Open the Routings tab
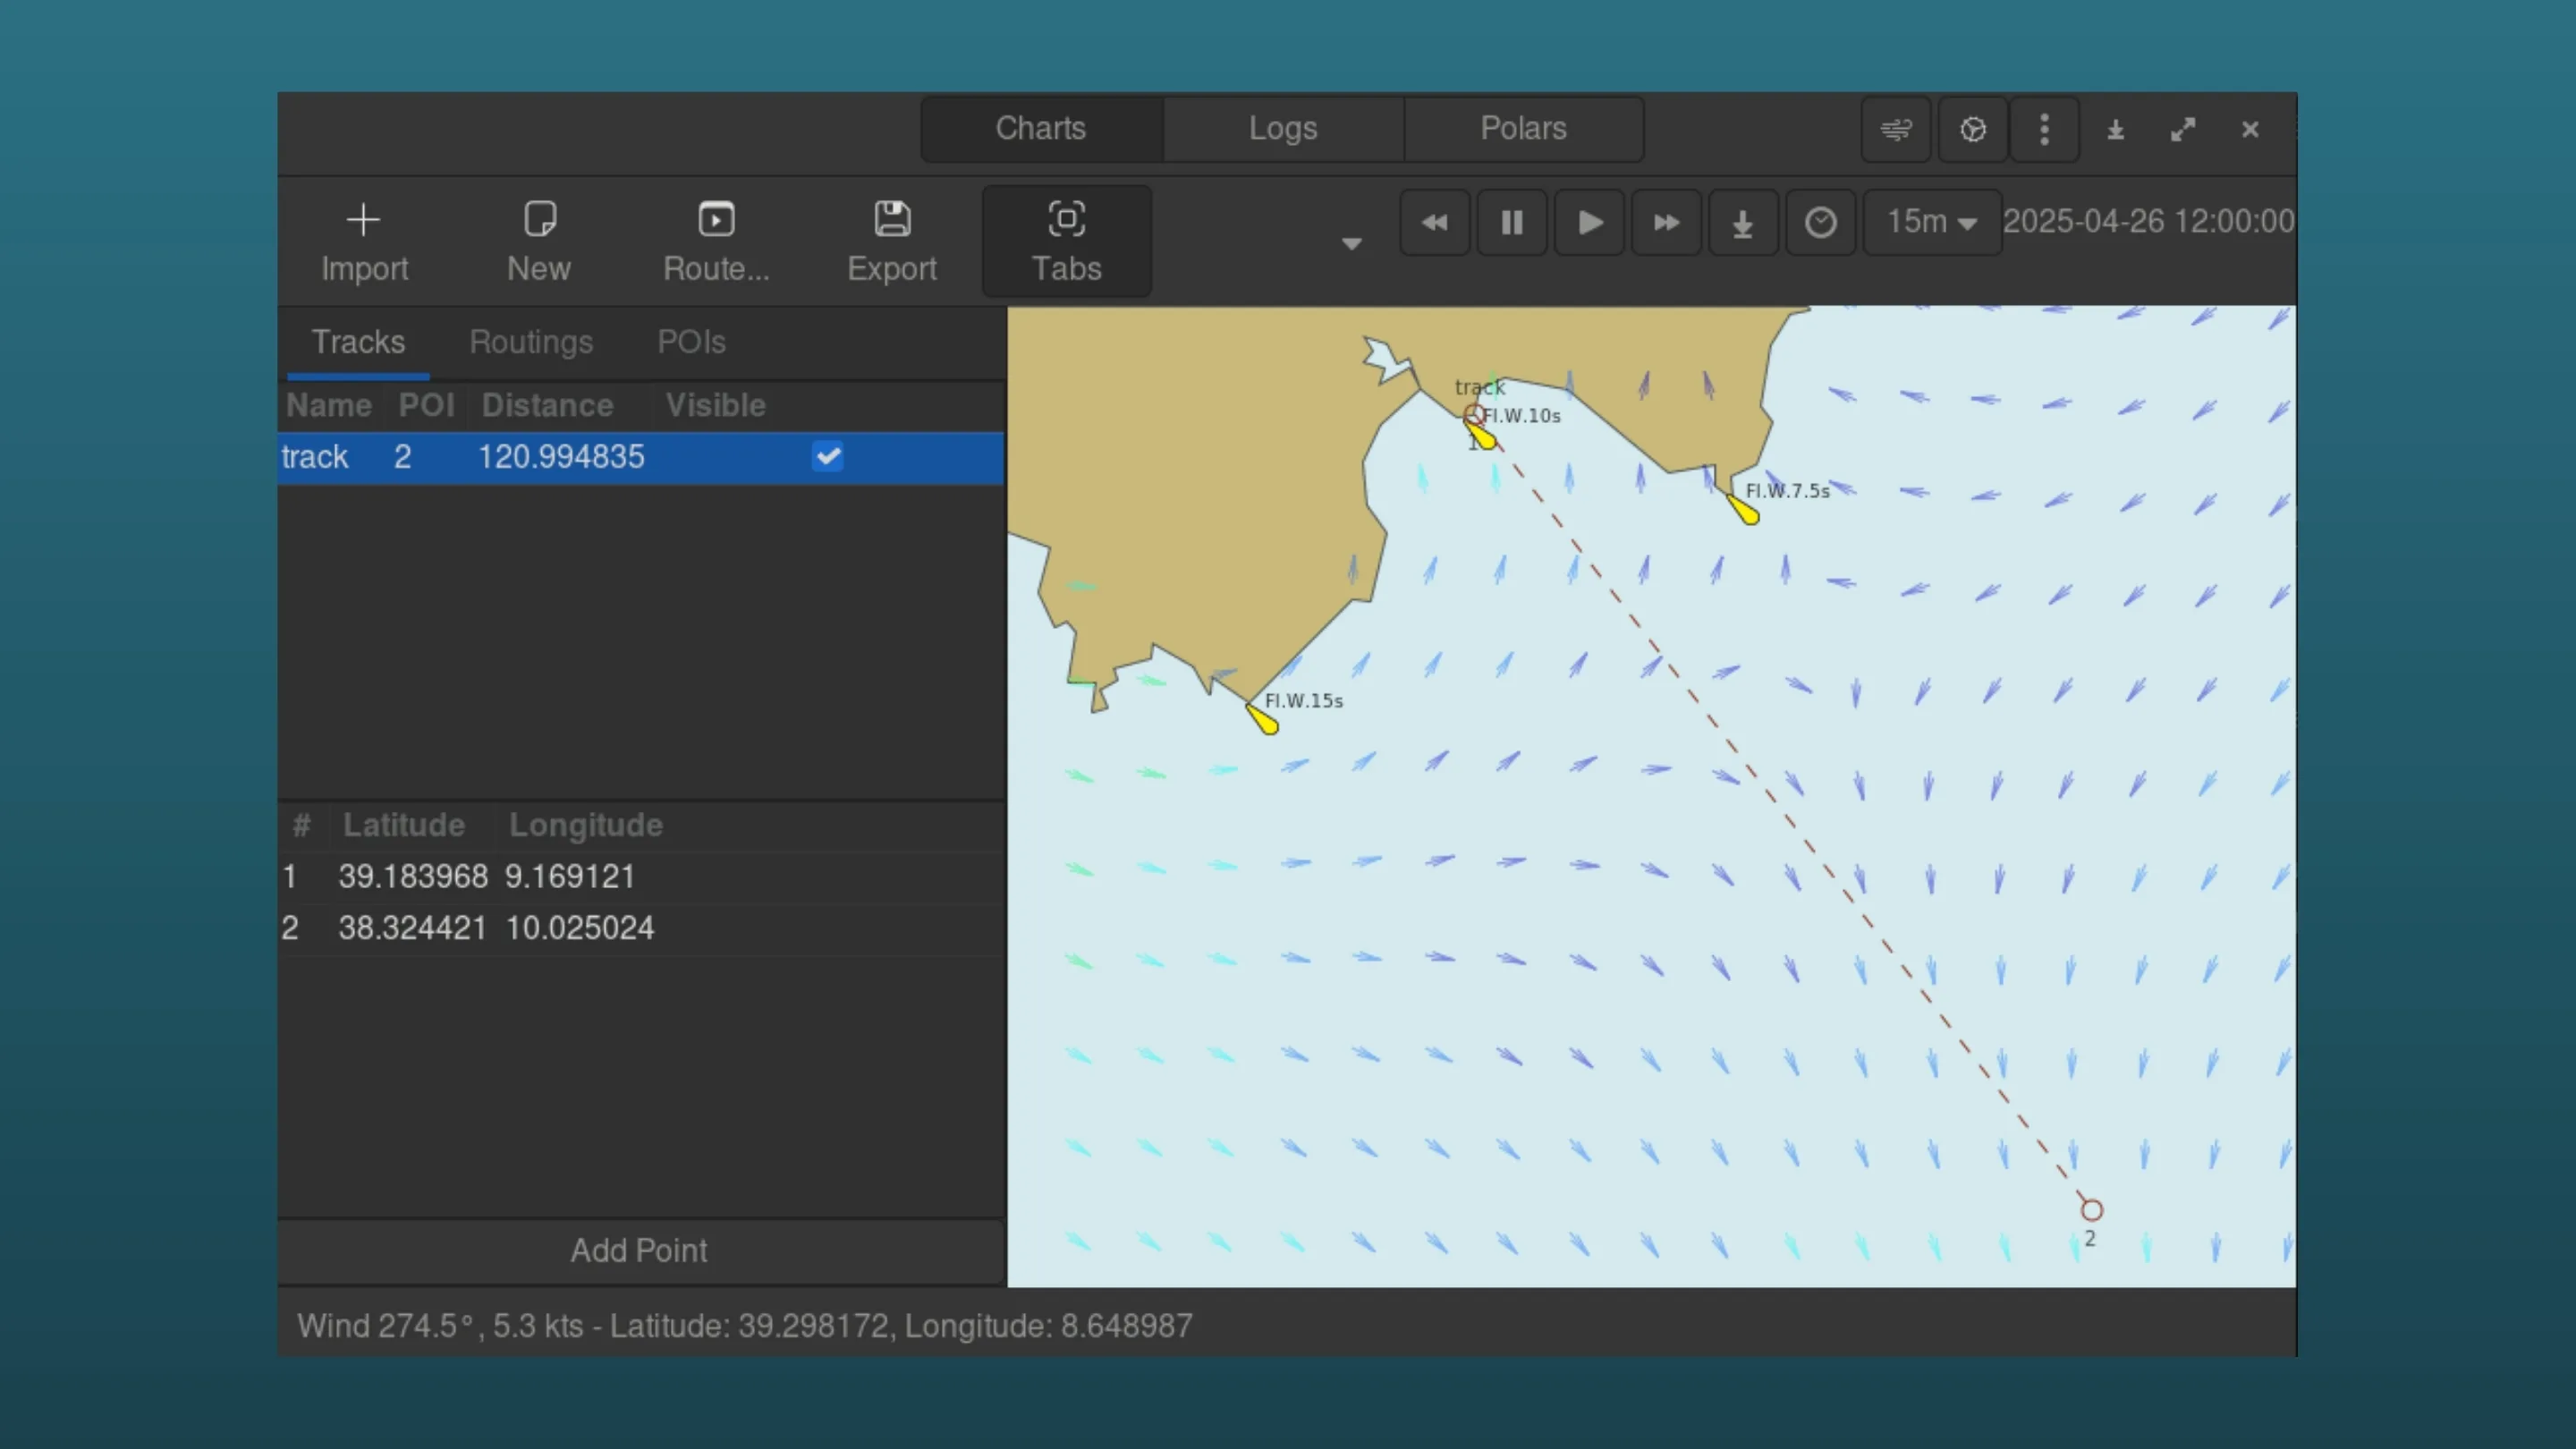The width and height of the screenshot is (2576, 1449). pyautogui.click(x=531, y=342)
